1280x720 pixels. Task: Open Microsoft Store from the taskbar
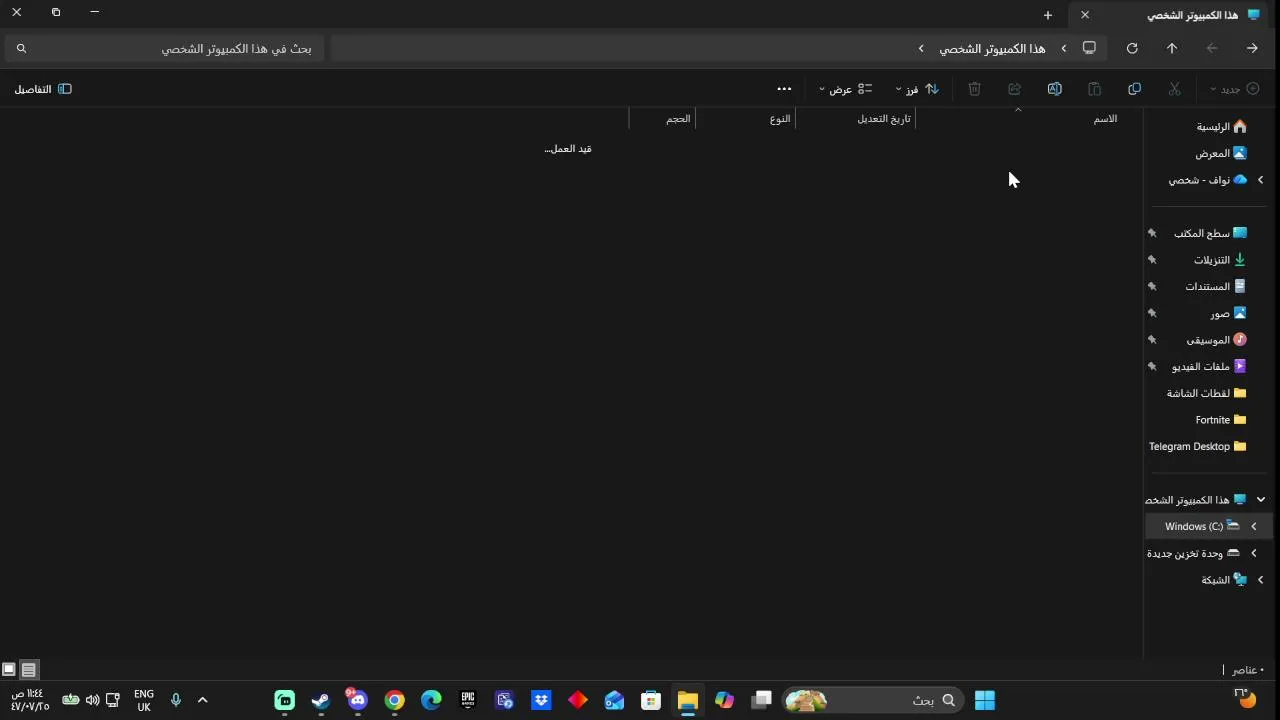tap(651, 700)
